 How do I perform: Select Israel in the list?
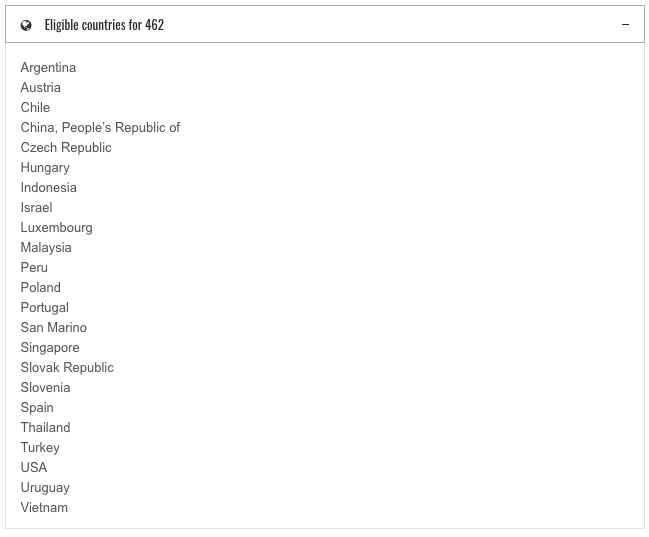tap(36, 207)
